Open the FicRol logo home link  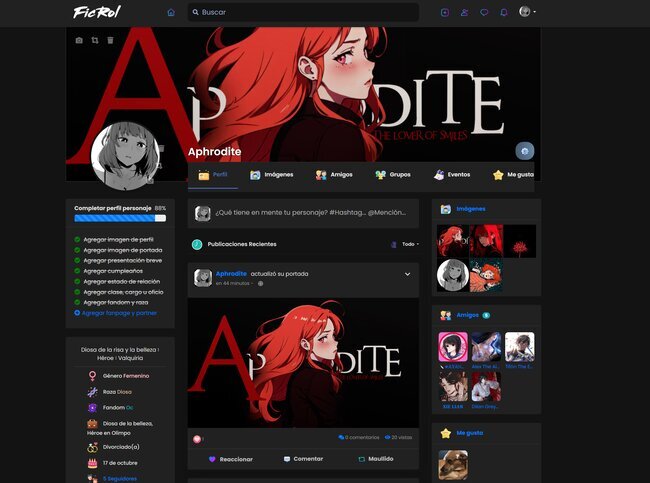point(97,12)
